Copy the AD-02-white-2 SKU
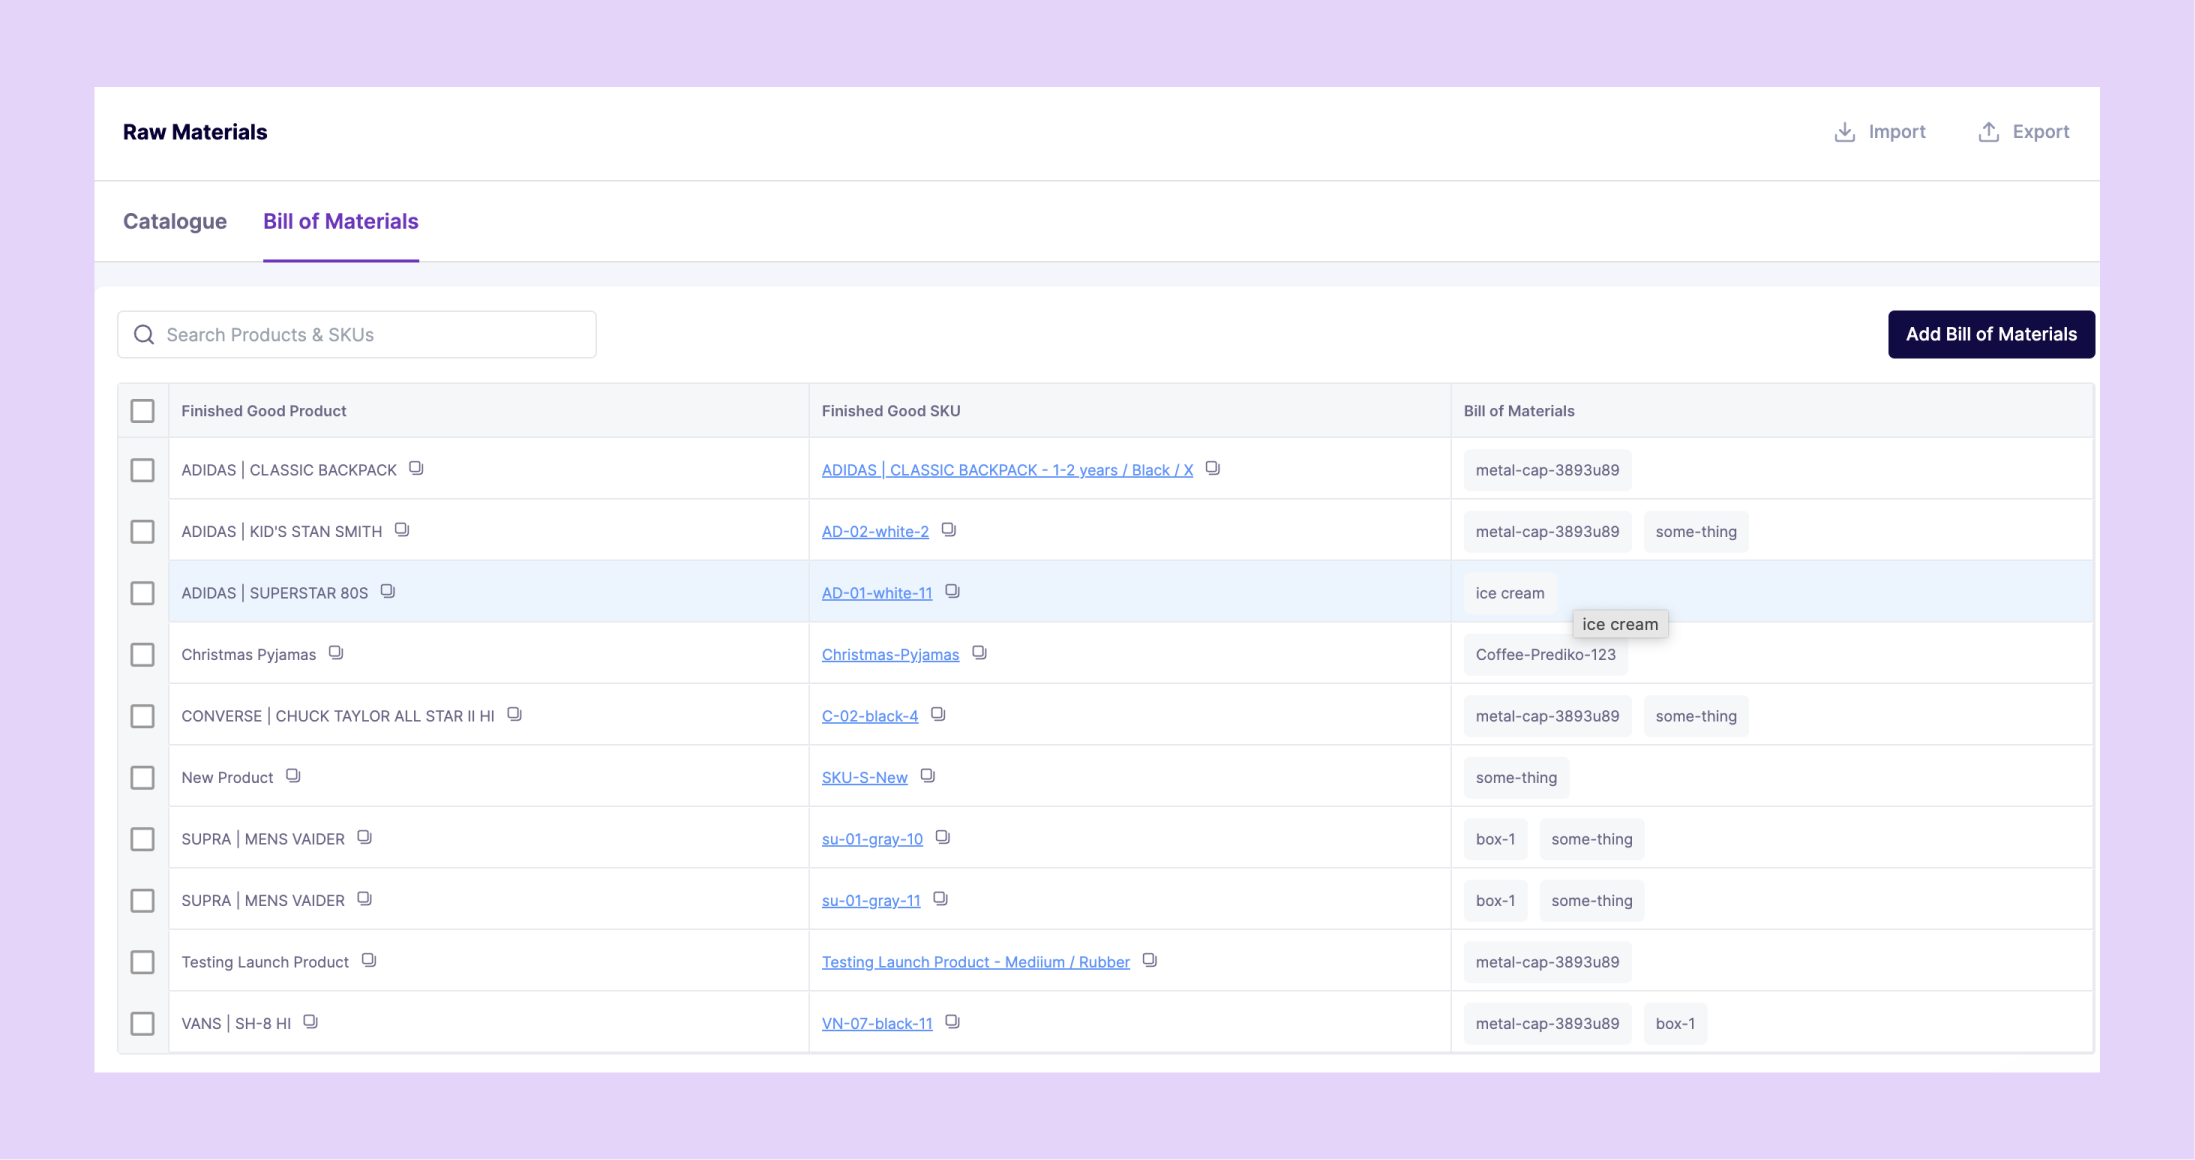The width and height of the screenshot is (2195, 1160). point(948,530)
